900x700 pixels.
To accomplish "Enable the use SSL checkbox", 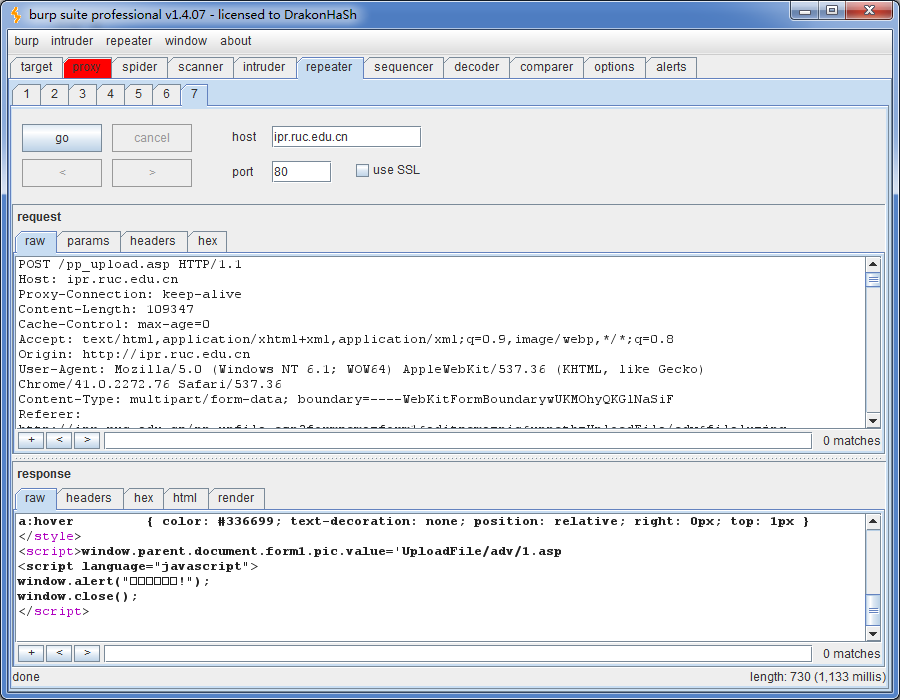I will (362, 170).
